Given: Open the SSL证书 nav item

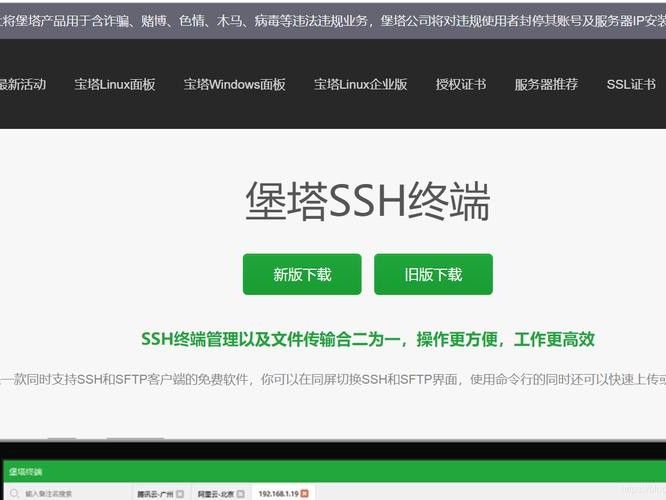Looking at the screenshot, I should click(x=631, y=85).
